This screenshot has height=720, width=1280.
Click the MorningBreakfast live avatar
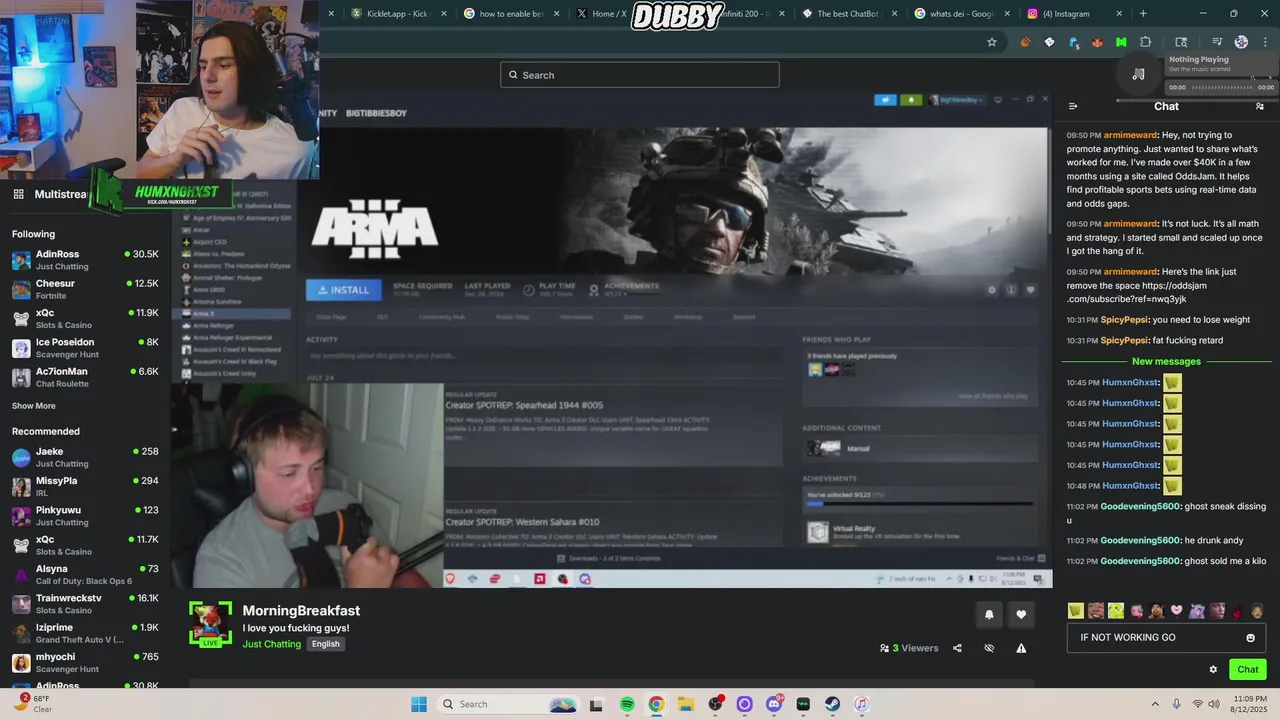click(x=210, y=624)
